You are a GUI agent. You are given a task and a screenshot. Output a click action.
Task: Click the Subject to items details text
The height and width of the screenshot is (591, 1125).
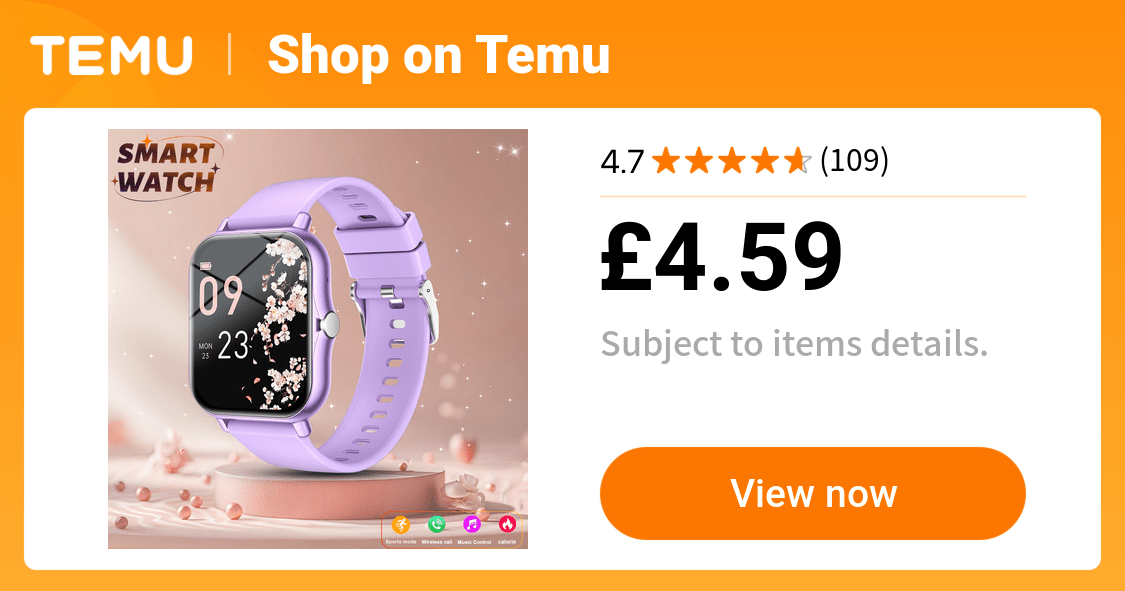click(794, 344)
